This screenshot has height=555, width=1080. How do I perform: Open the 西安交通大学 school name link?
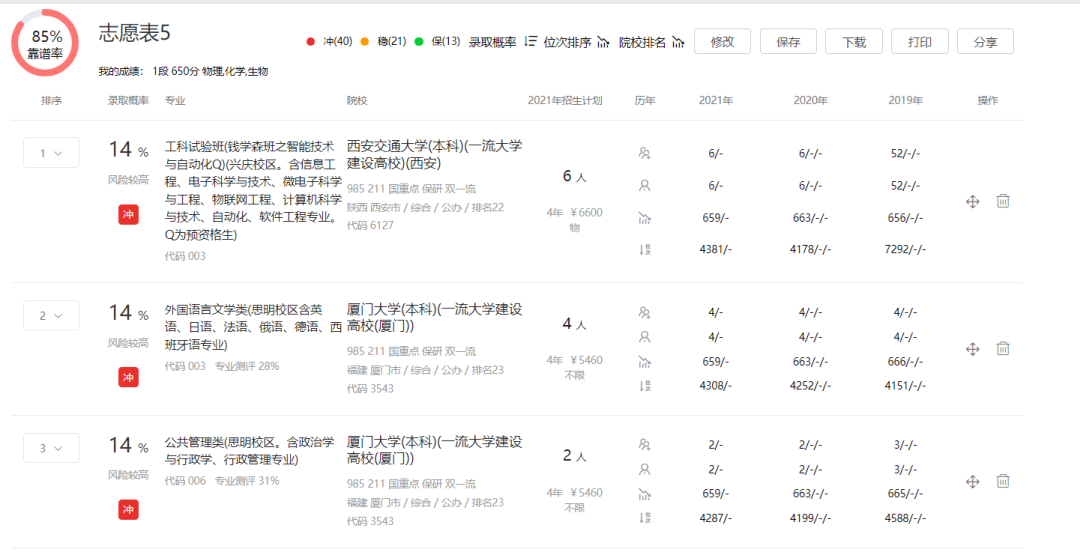[434, 154]
